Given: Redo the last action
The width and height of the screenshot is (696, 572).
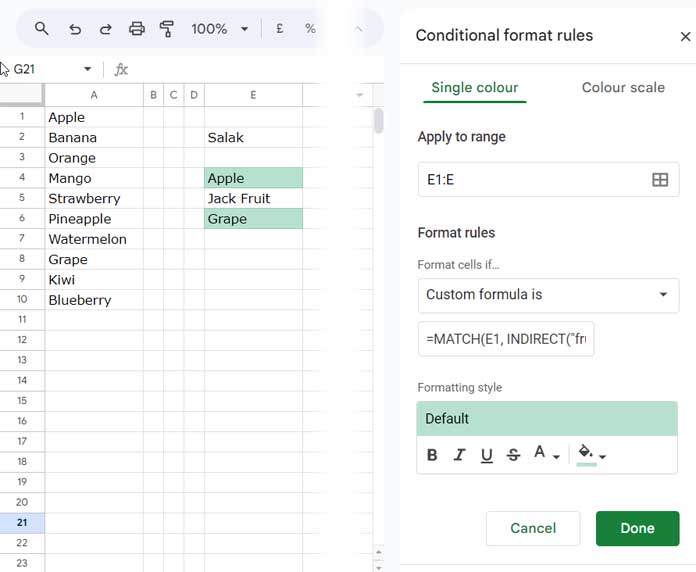Looking at the screenshot, I should [106, 29].
